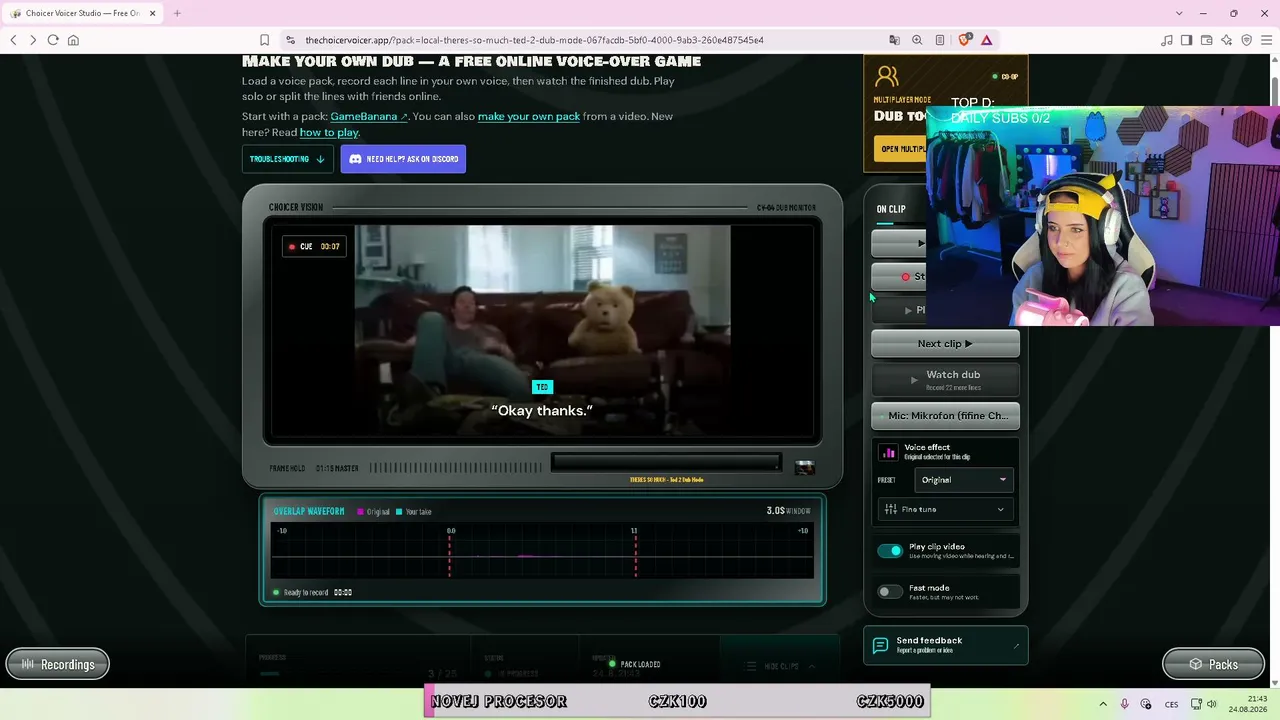Show the browser sidebar panel
This screenshot has width=1280, height=720.
(x=1187, y=40)
